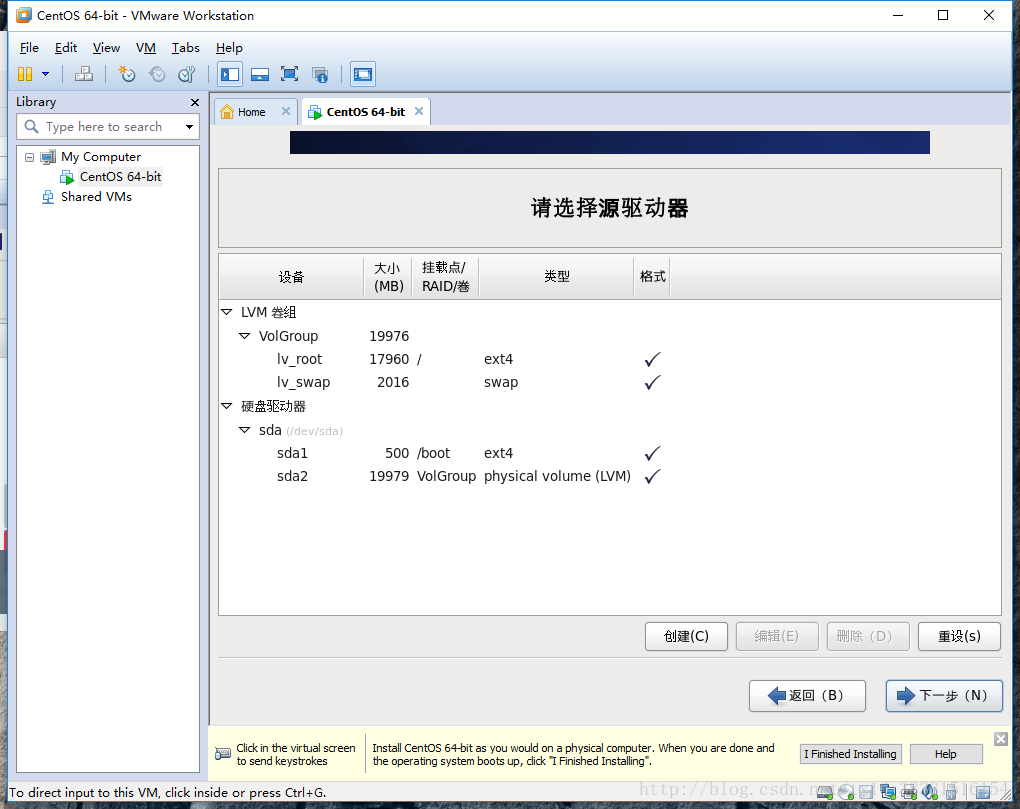1020x809 pixels.
Task: Click the CD/DVD drive status icon
Action: pos(846,792)
